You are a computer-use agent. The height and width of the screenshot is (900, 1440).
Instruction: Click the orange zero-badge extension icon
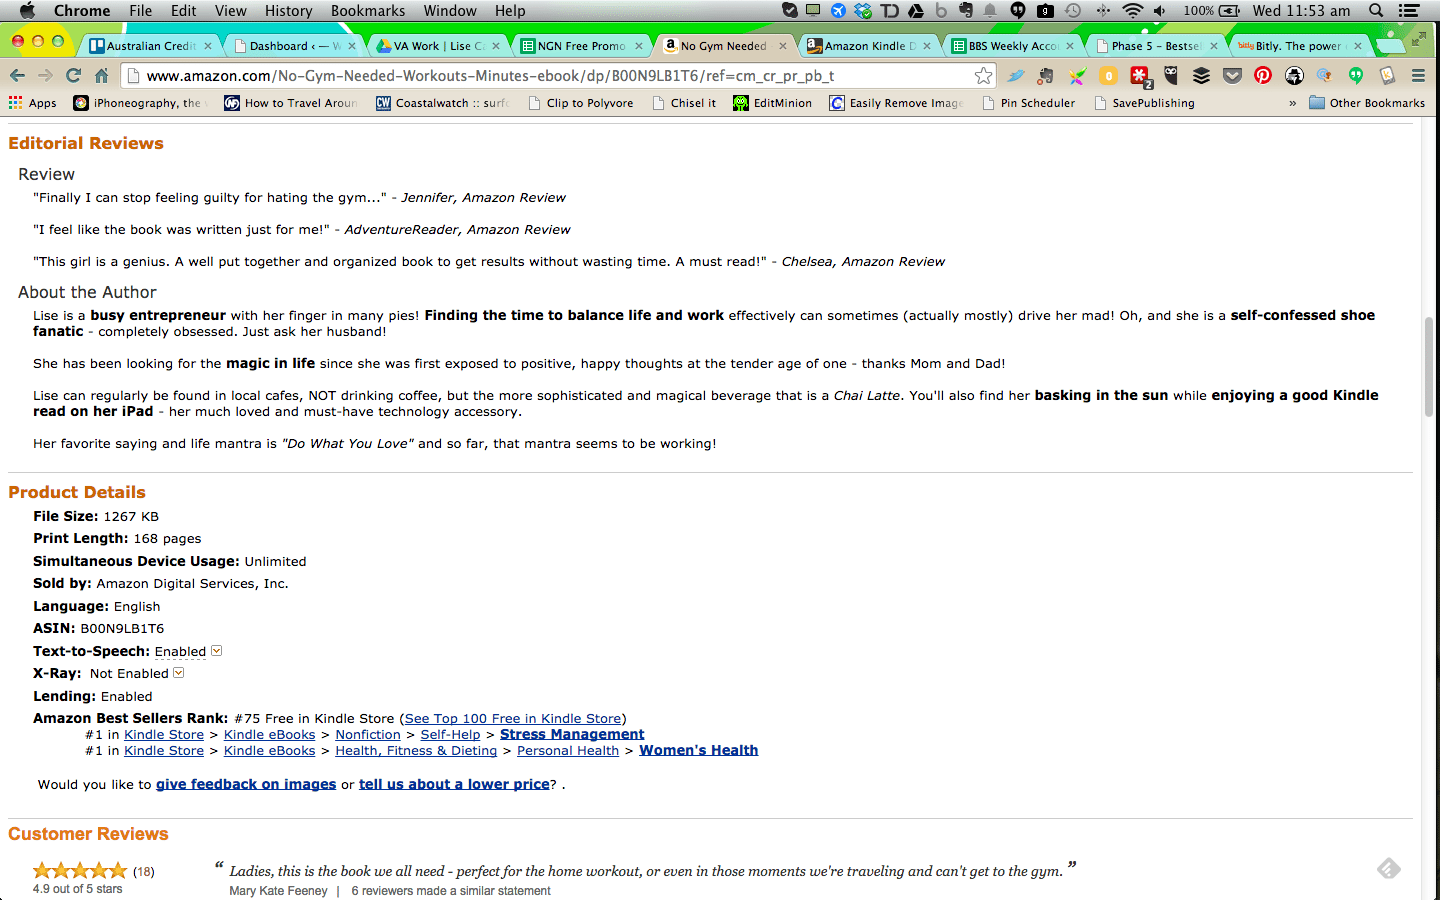tap(1108, 75)
